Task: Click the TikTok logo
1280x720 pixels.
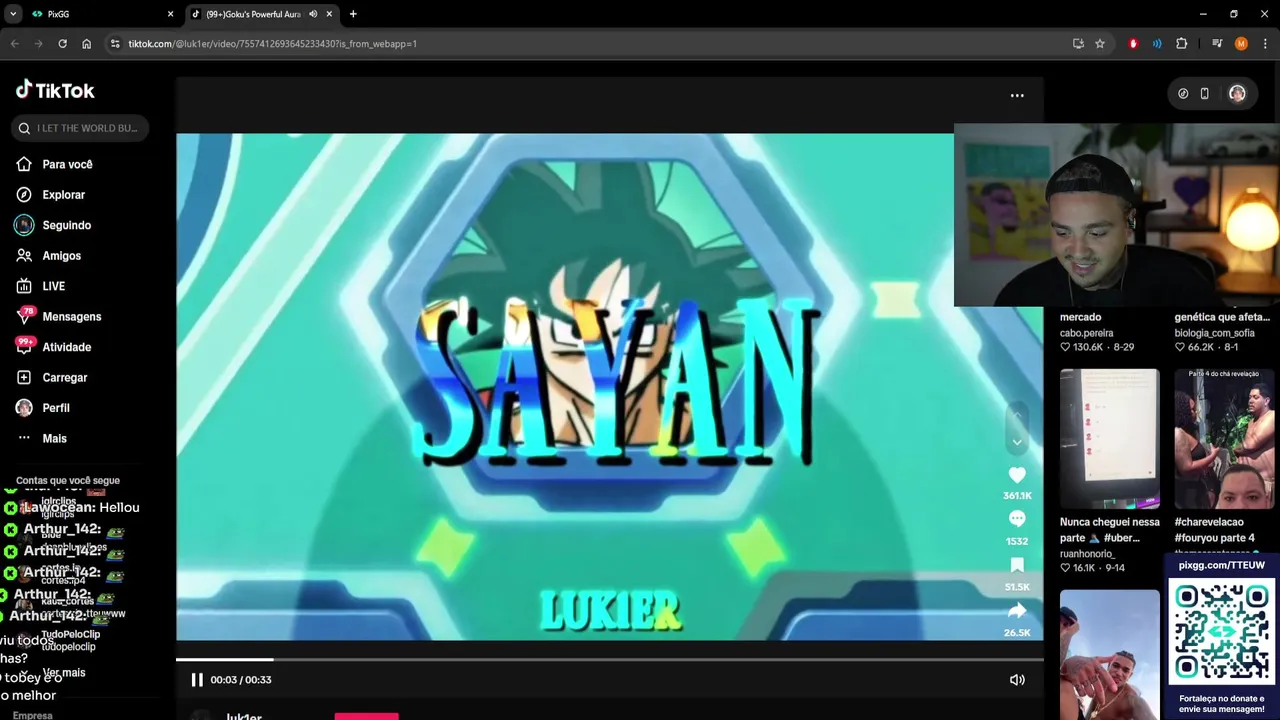Action: 55,90
